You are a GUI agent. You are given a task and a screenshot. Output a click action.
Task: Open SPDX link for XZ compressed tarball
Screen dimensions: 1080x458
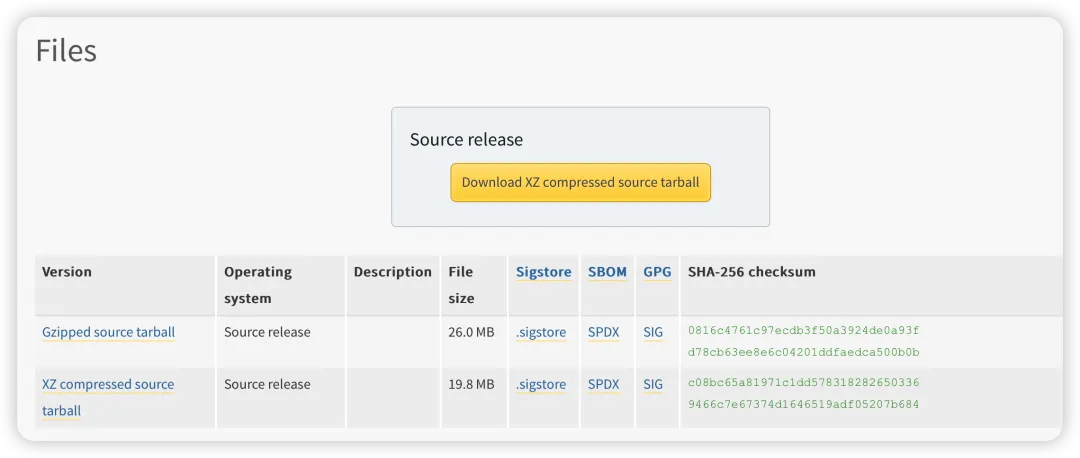click(603, 384)
